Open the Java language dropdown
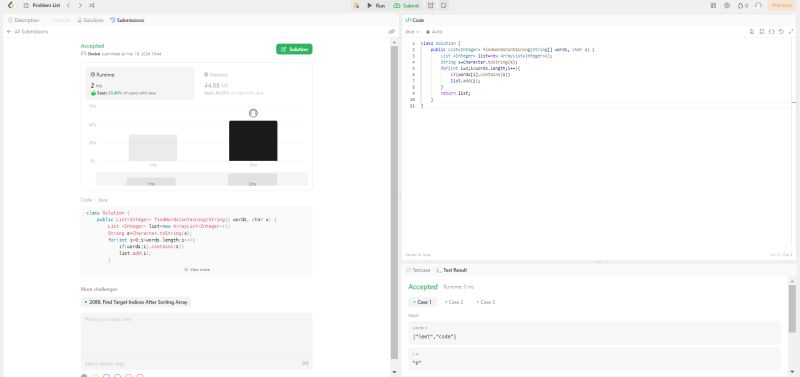This screenshot has height=377, width=800. (412, 32)
